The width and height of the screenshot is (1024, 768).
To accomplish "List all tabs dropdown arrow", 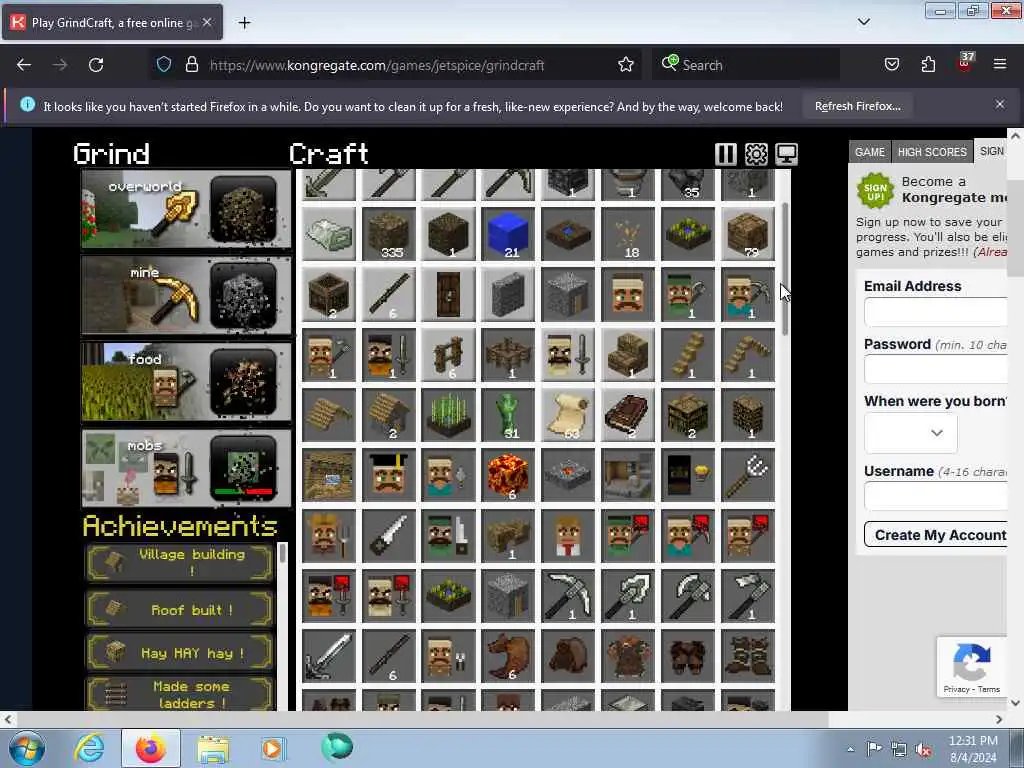I will pos(863,22).
